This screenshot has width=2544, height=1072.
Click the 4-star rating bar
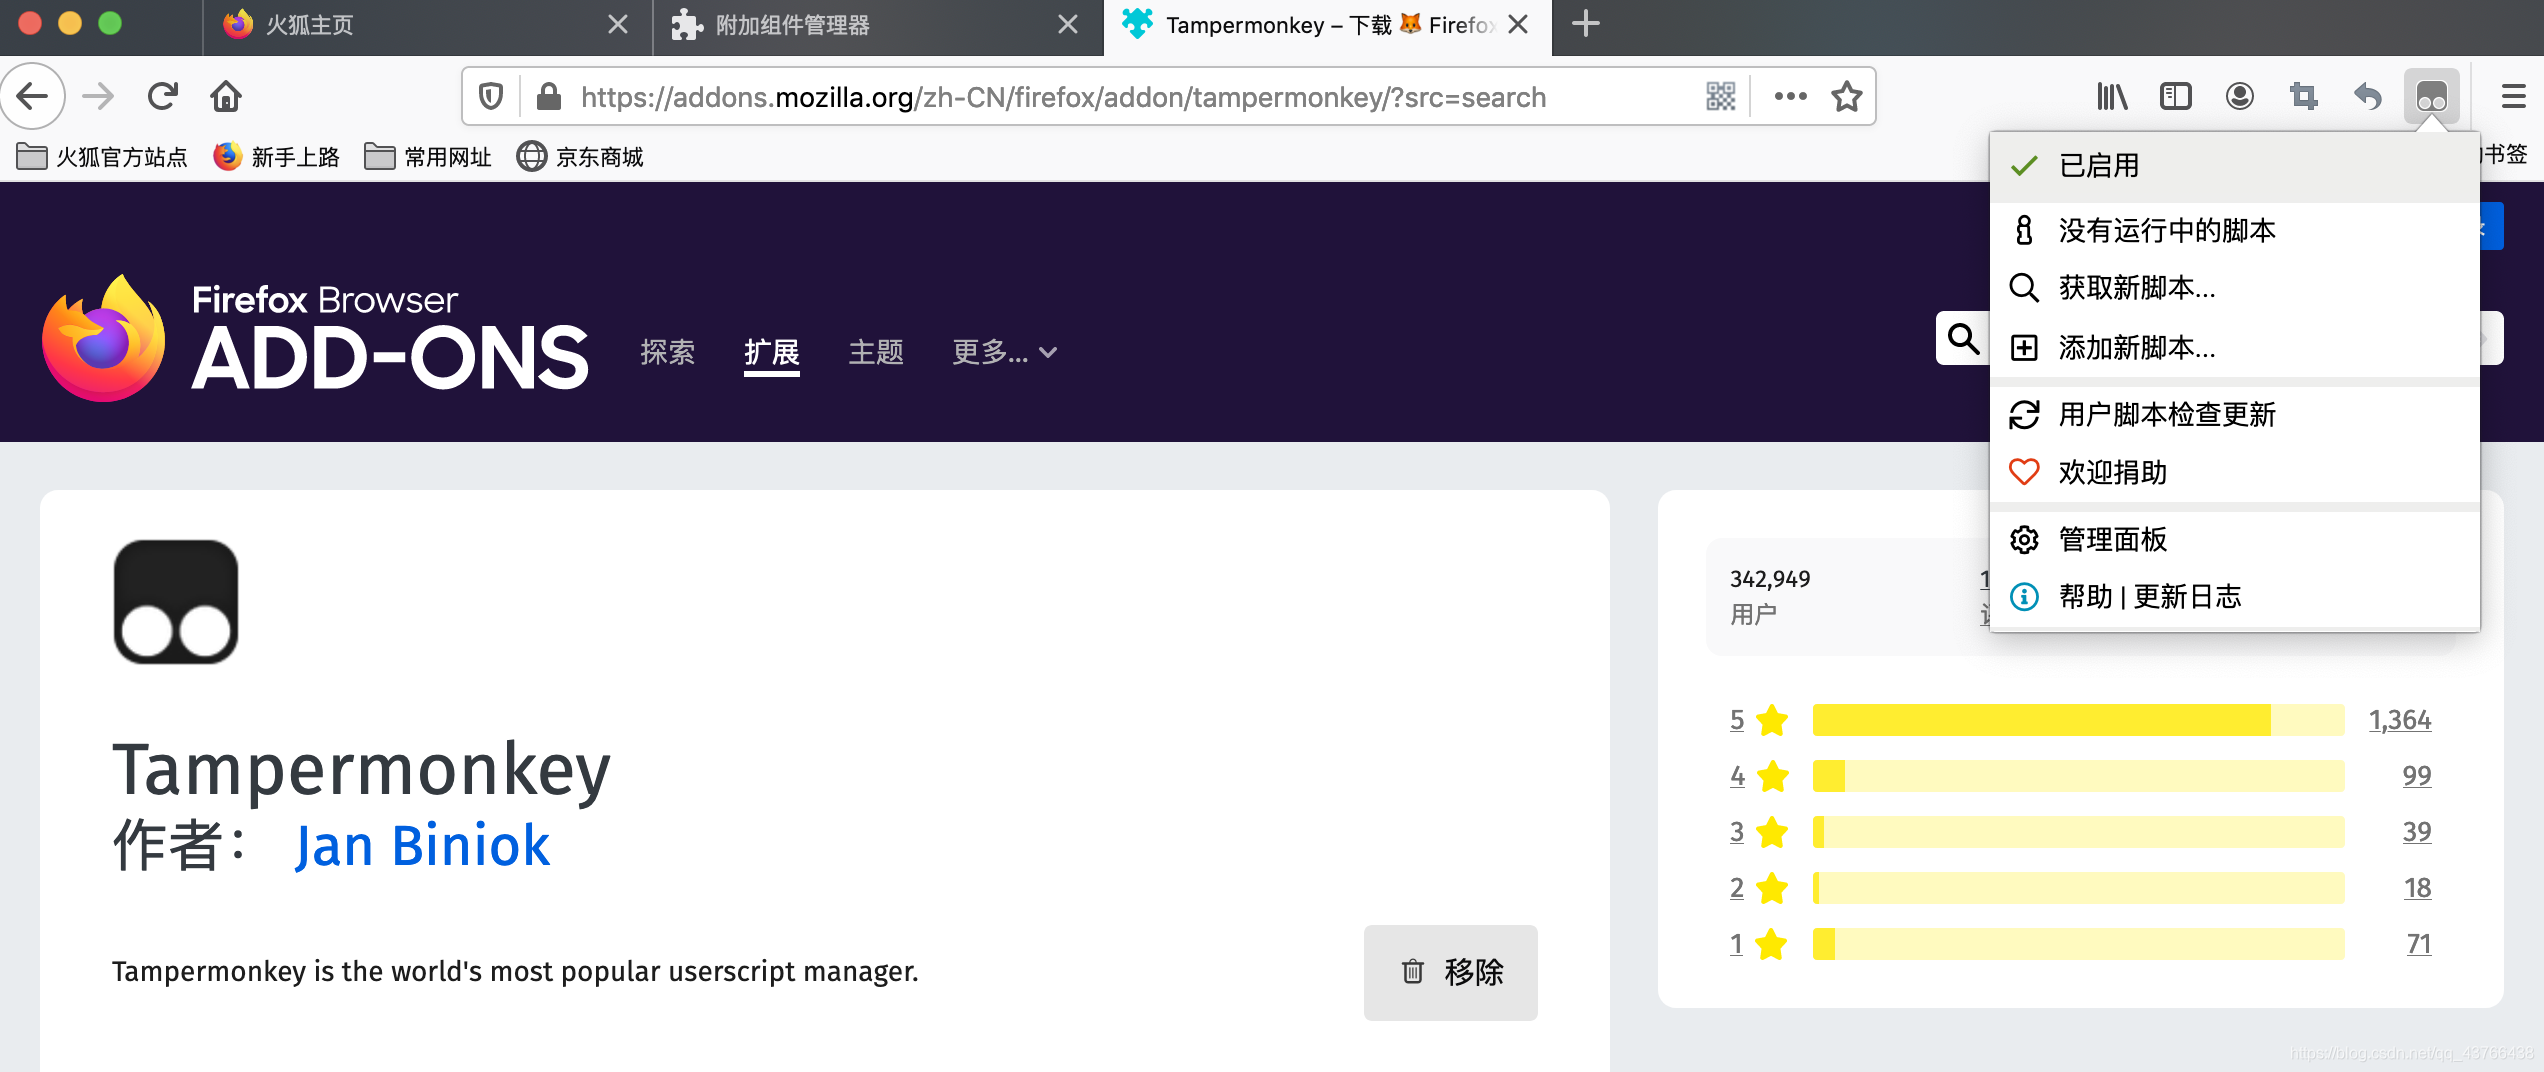pos(2078,776)
